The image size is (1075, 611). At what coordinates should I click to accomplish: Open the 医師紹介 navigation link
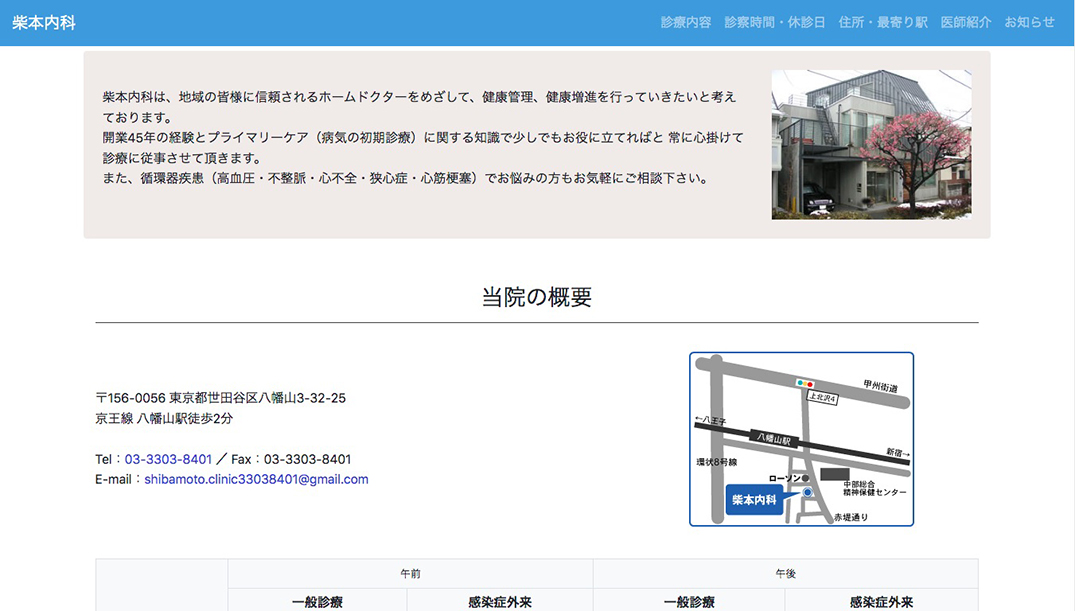click(966, 22)
